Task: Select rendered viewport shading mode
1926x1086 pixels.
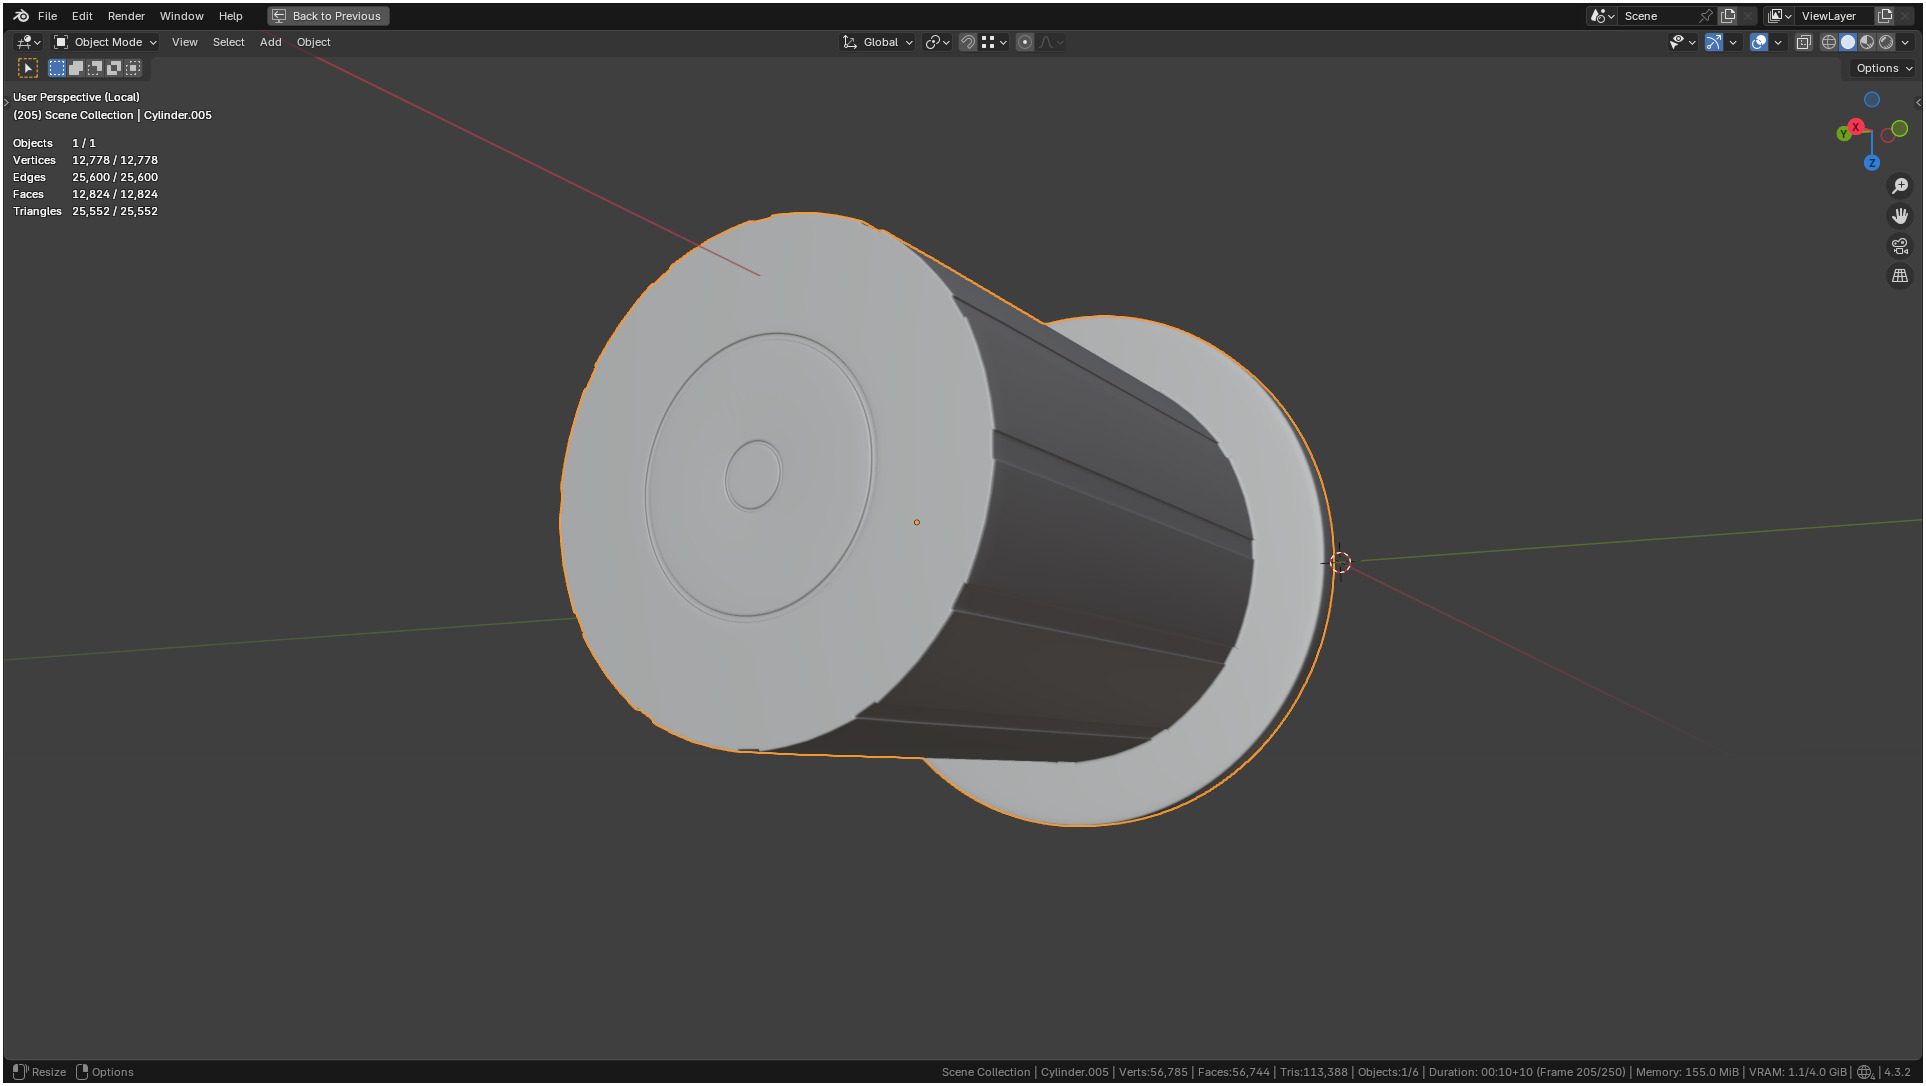Action: (x=1886, y=42)
